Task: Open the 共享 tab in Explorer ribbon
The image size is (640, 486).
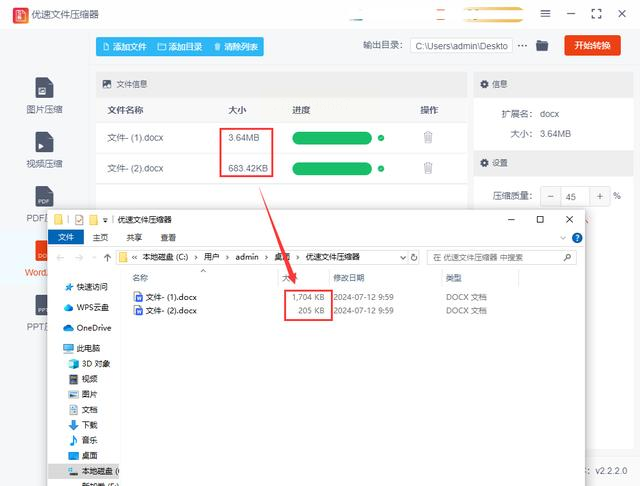Action: tap(134, 237)
